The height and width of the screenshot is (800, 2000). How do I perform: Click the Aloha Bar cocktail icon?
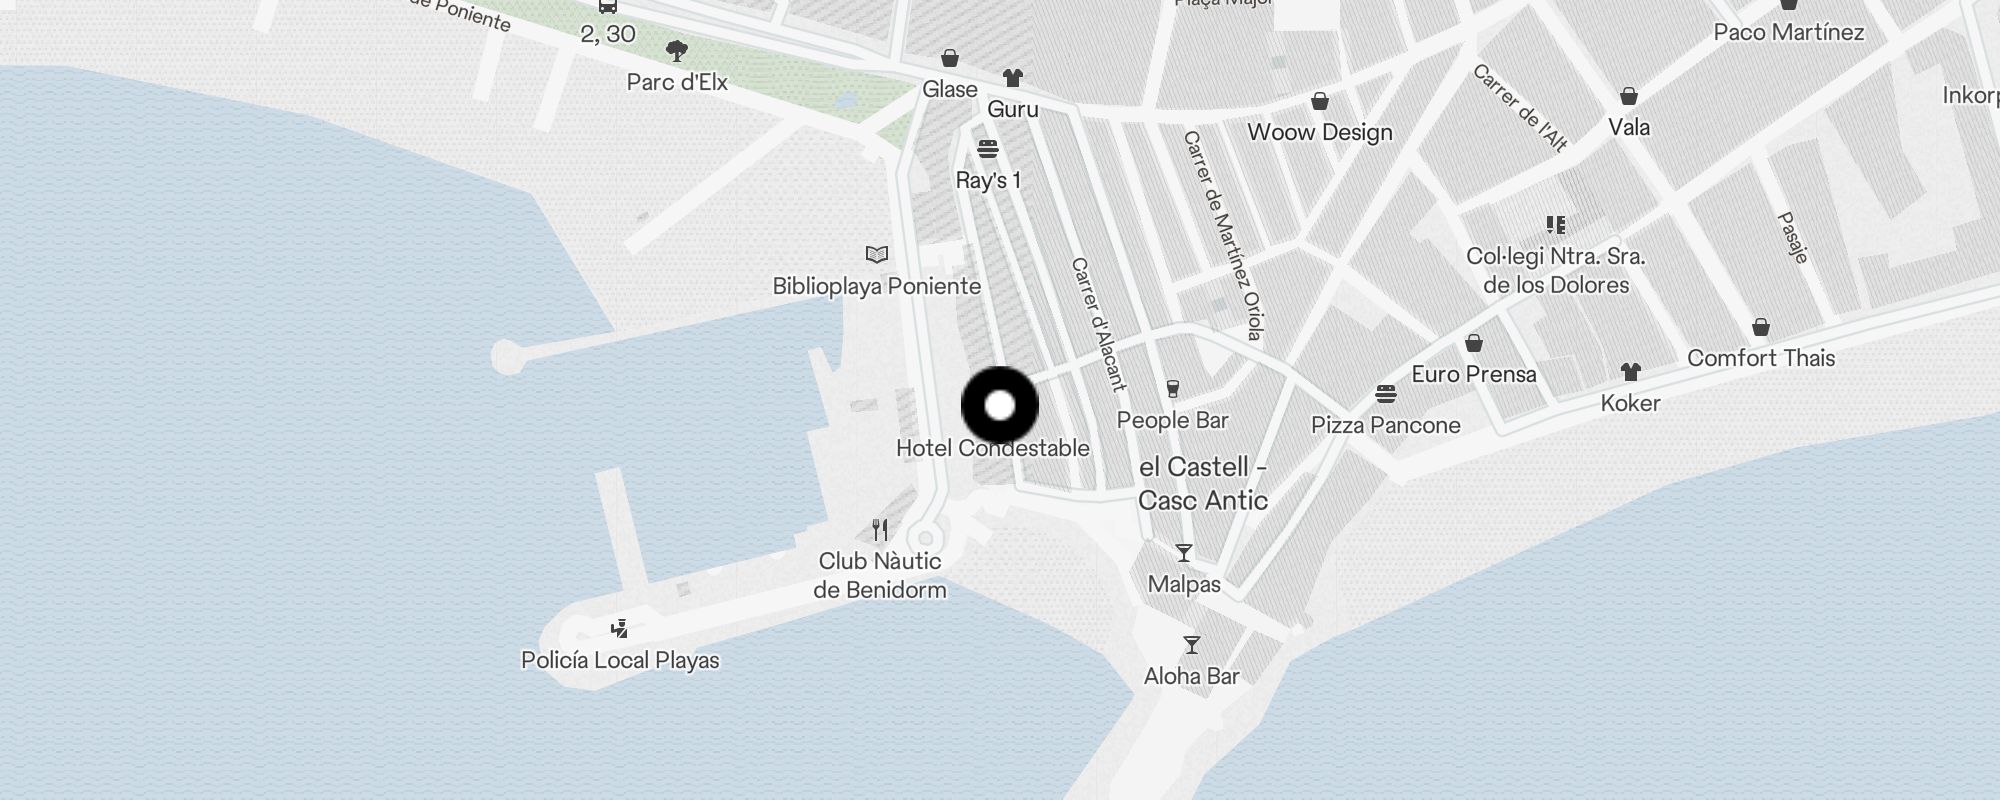[x=1192, y=645]
